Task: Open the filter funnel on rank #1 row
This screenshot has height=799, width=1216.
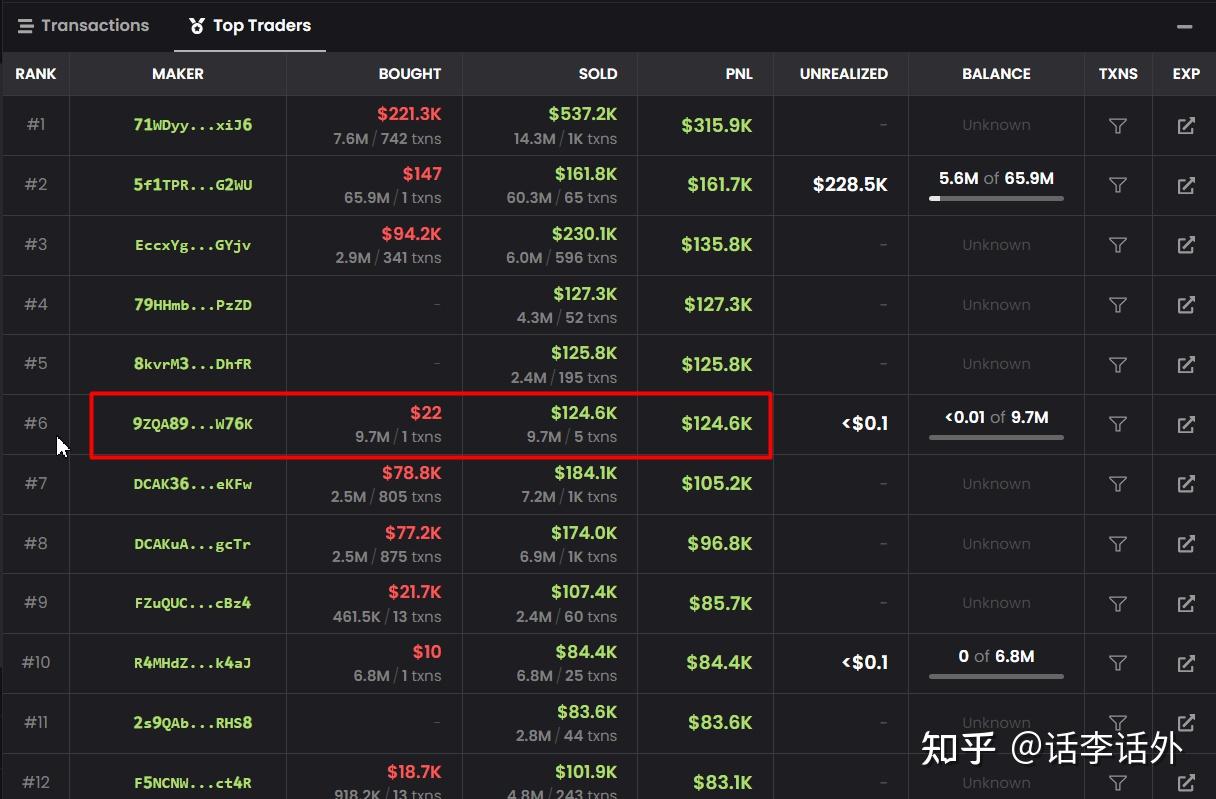Action: tap(1118, 125)
